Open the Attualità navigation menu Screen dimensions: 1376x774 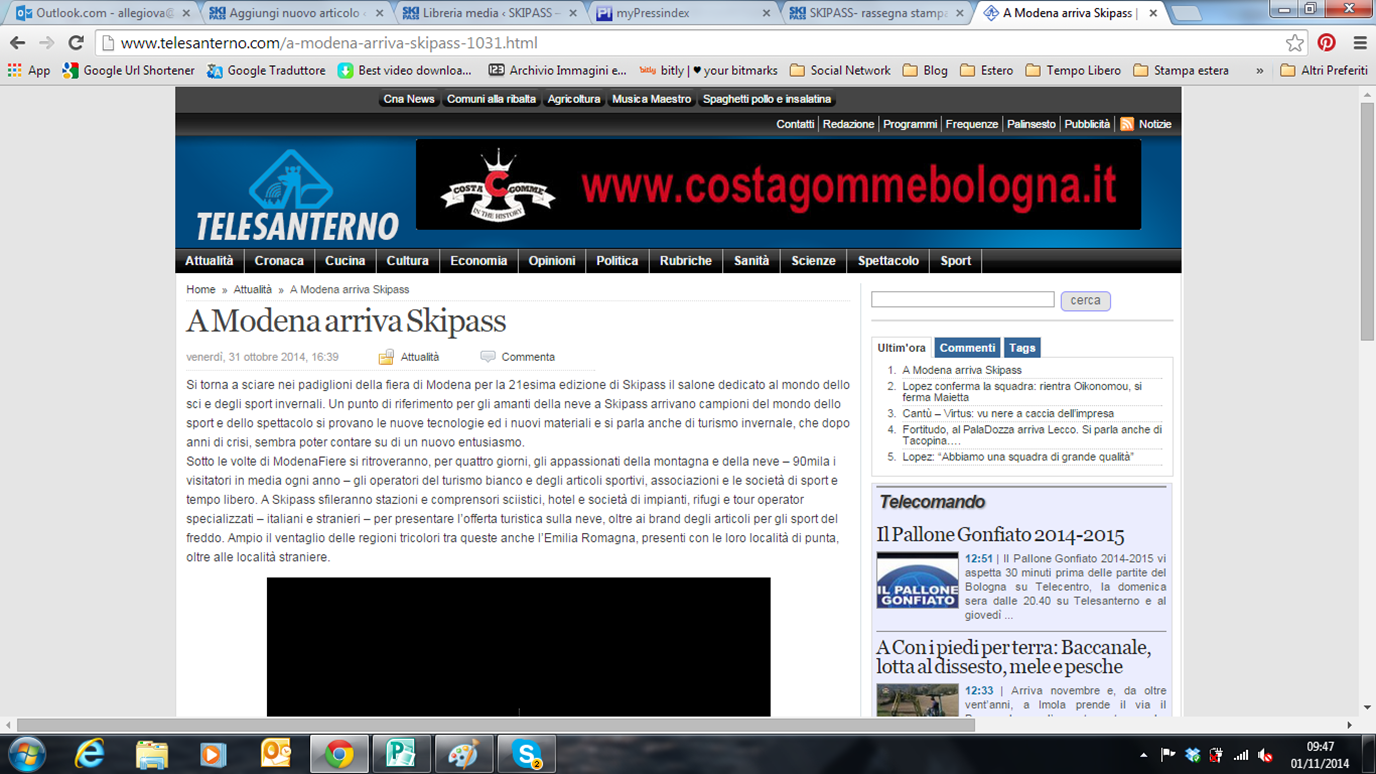point(209,261)
